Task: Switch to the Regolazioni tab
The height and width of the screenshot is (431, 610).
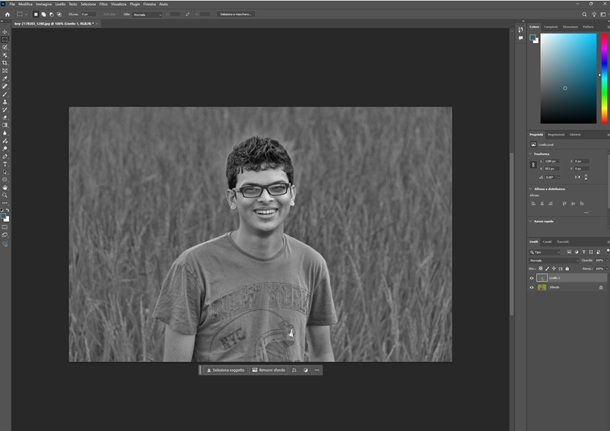Action: [x=556, y=135]
